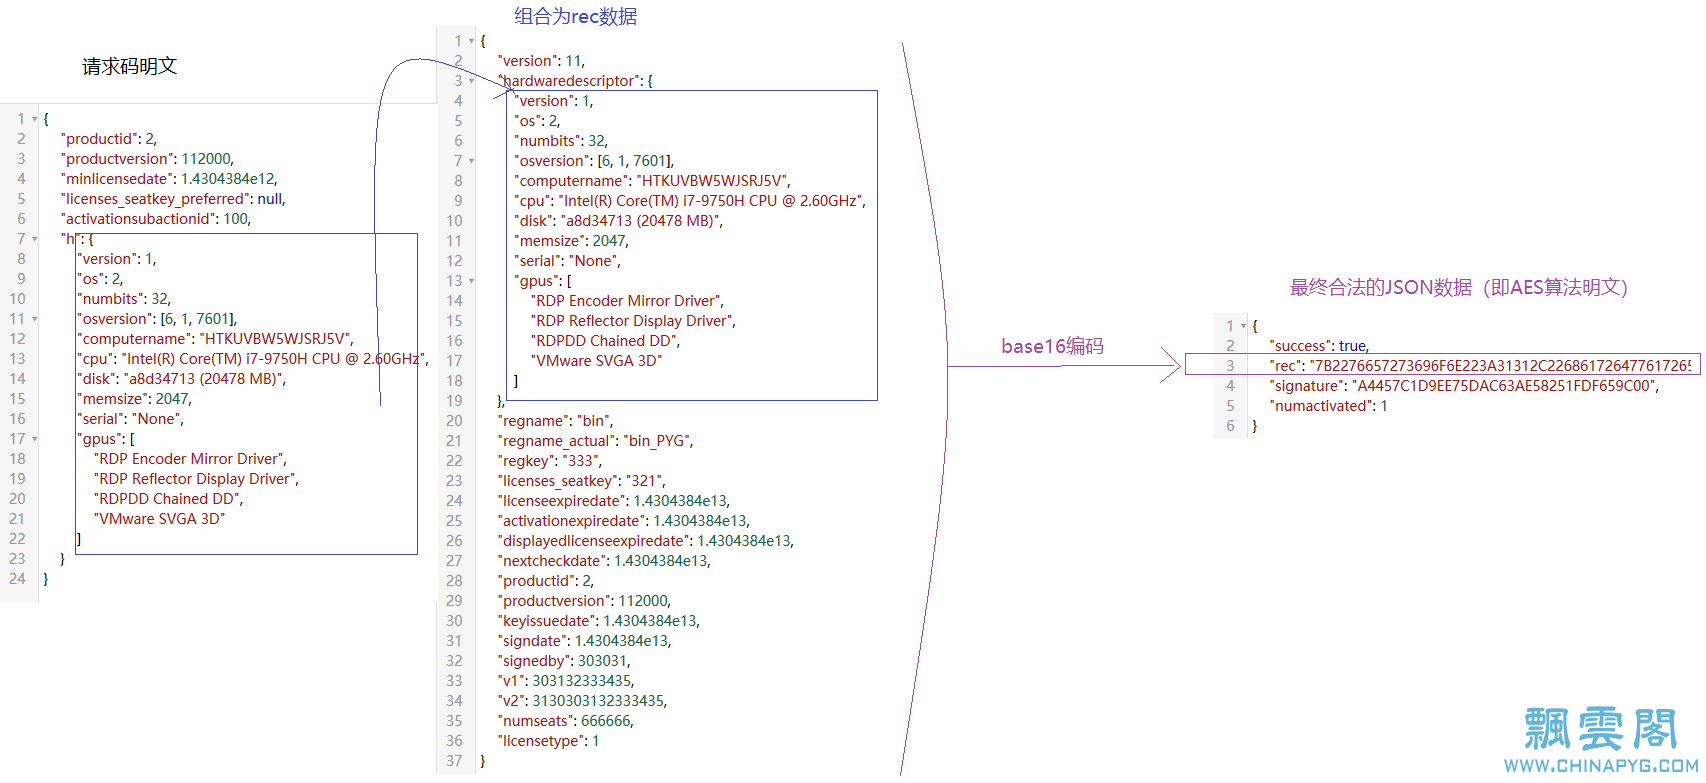Select "regname_actual": "bin_PYG" line

tap(595, 441)
